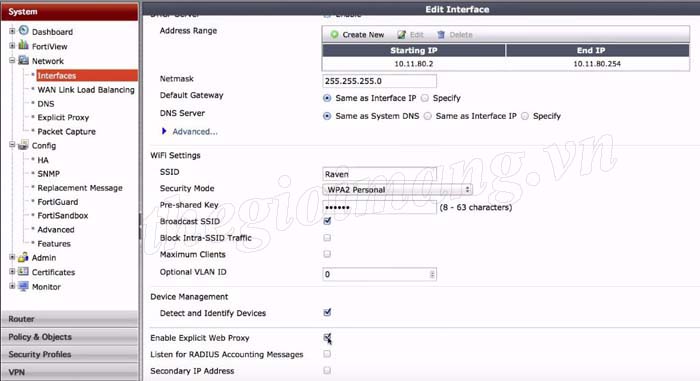Click the Delete trash icon
The width and height of the screenshot is (700, 381).
[x=441, y=34]
